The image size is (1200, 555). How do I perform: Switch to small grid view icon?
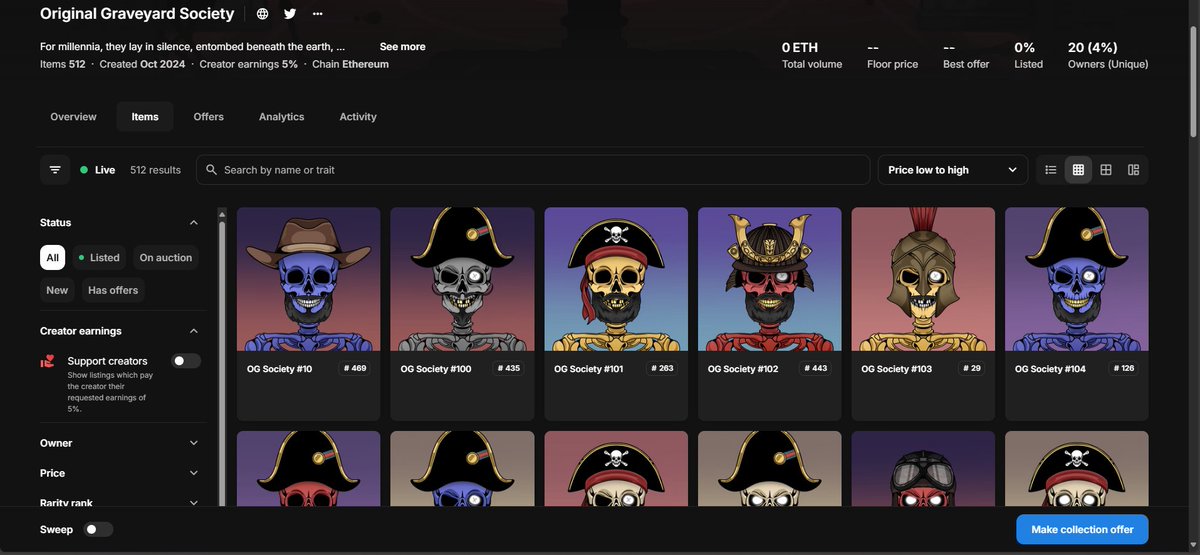tap(1078, 170)
